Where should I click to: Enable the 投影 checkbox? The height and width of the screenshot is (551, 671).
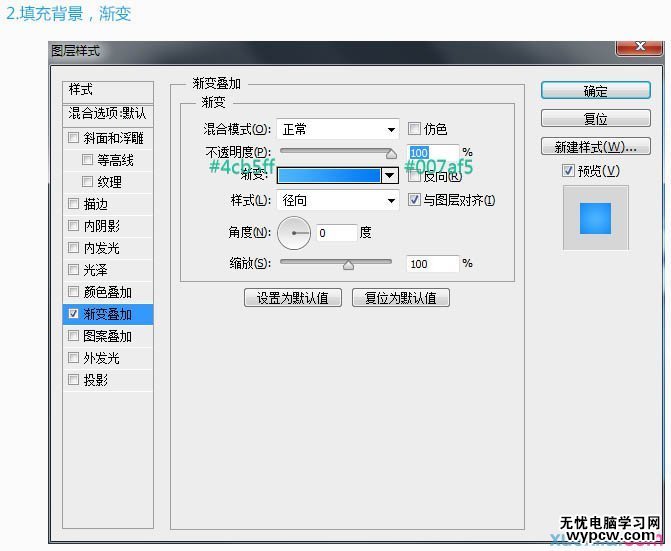point(74,379)
